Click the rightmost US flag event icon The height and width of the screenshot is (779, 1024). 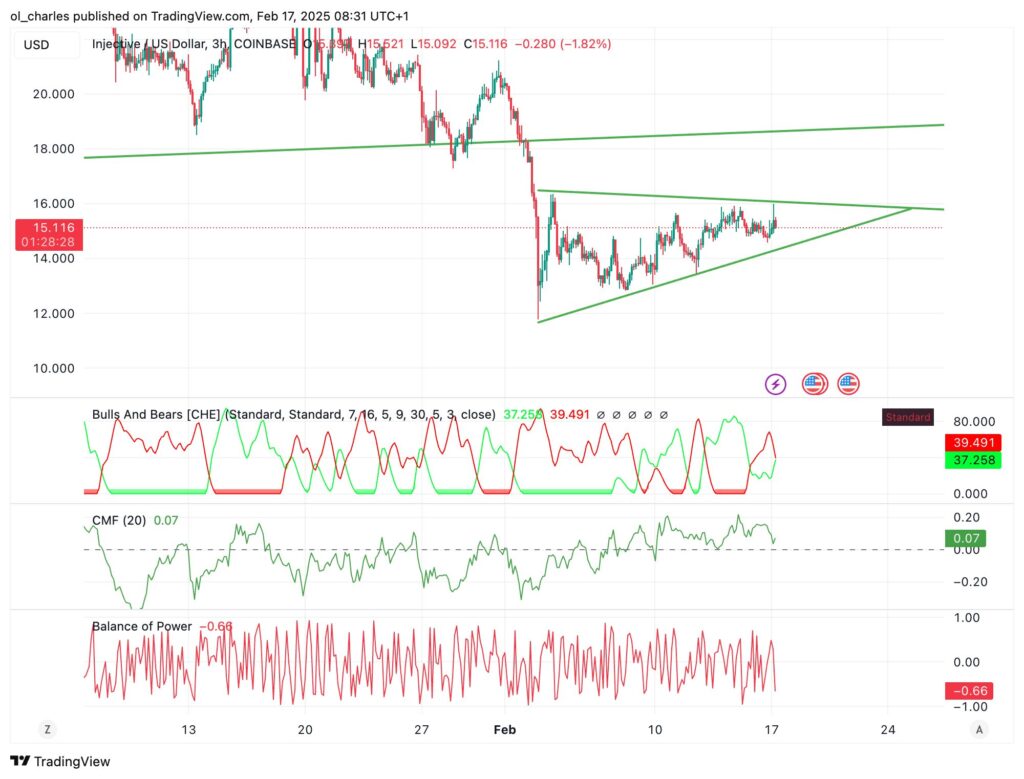[x=849, y=383]
